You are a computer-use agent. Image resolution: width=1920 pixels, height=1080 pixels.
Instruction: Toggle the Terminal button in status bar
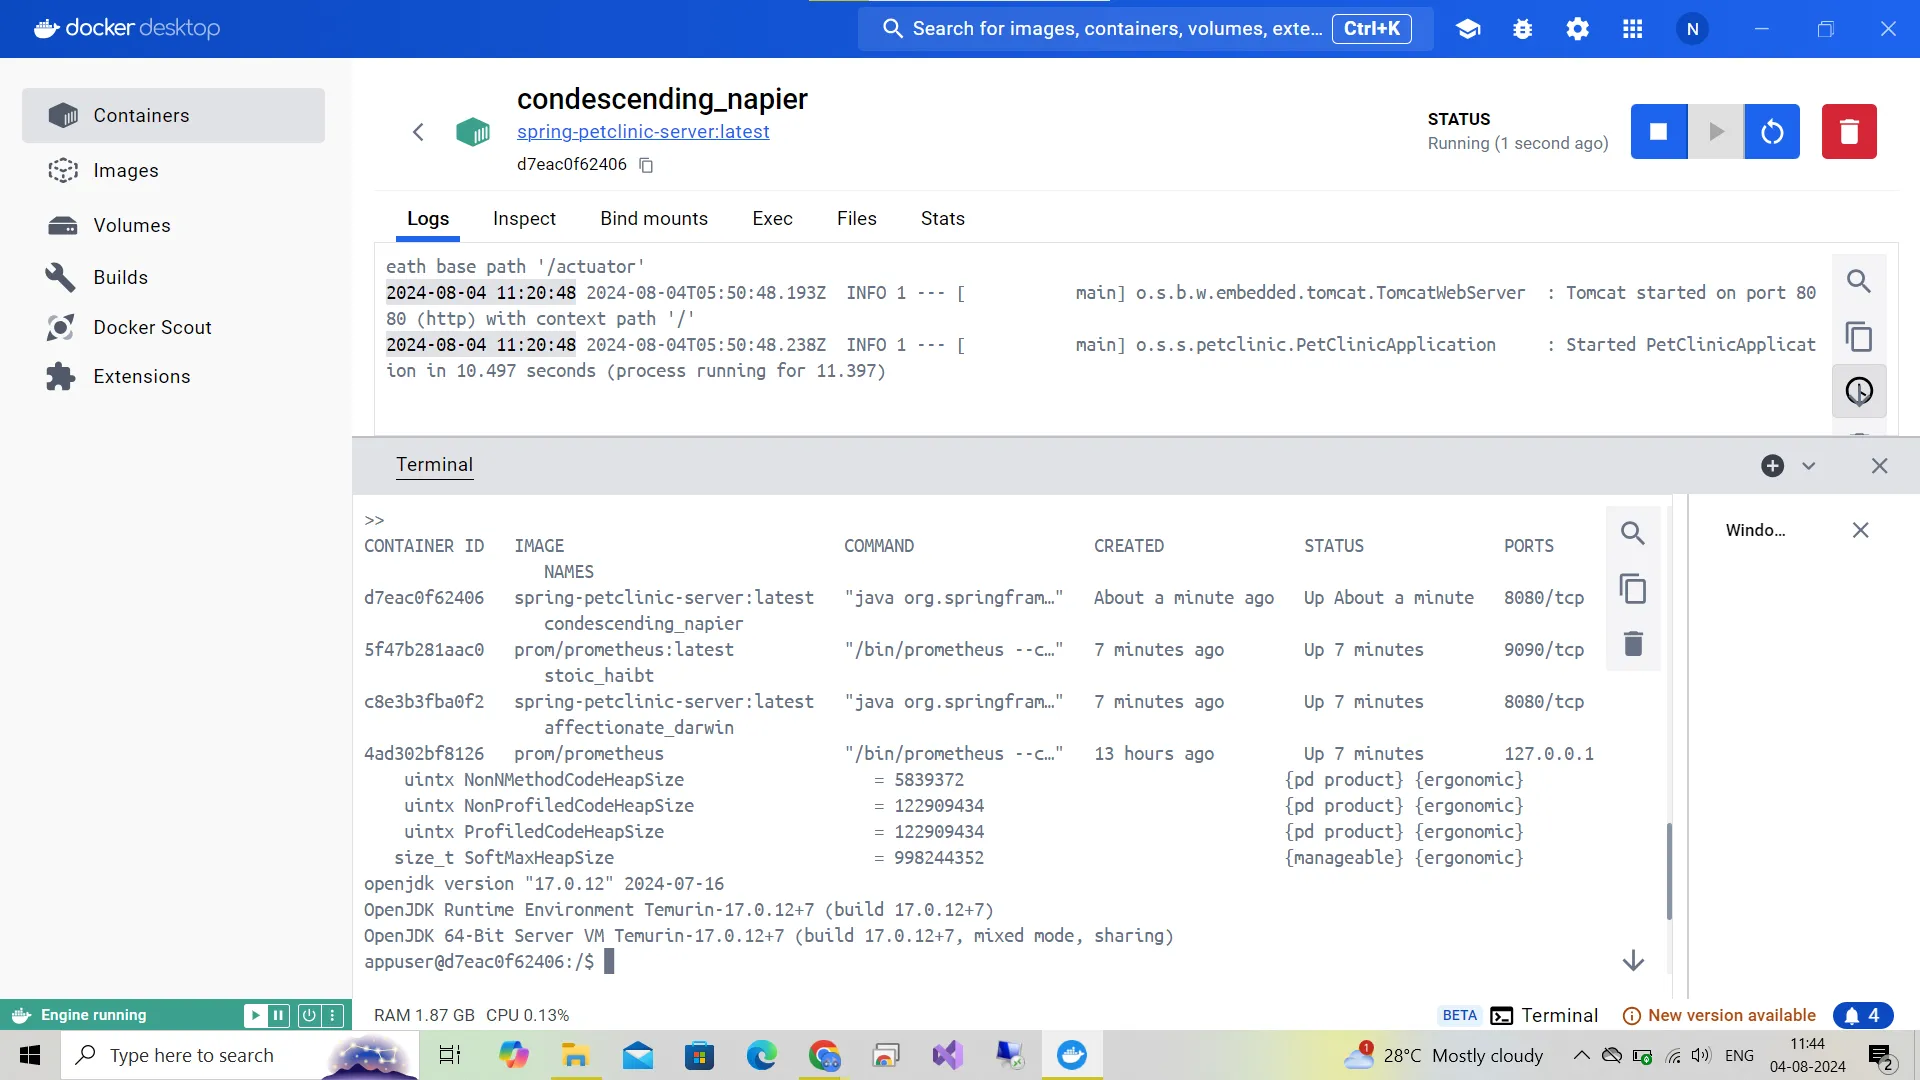point(1545,1016)
